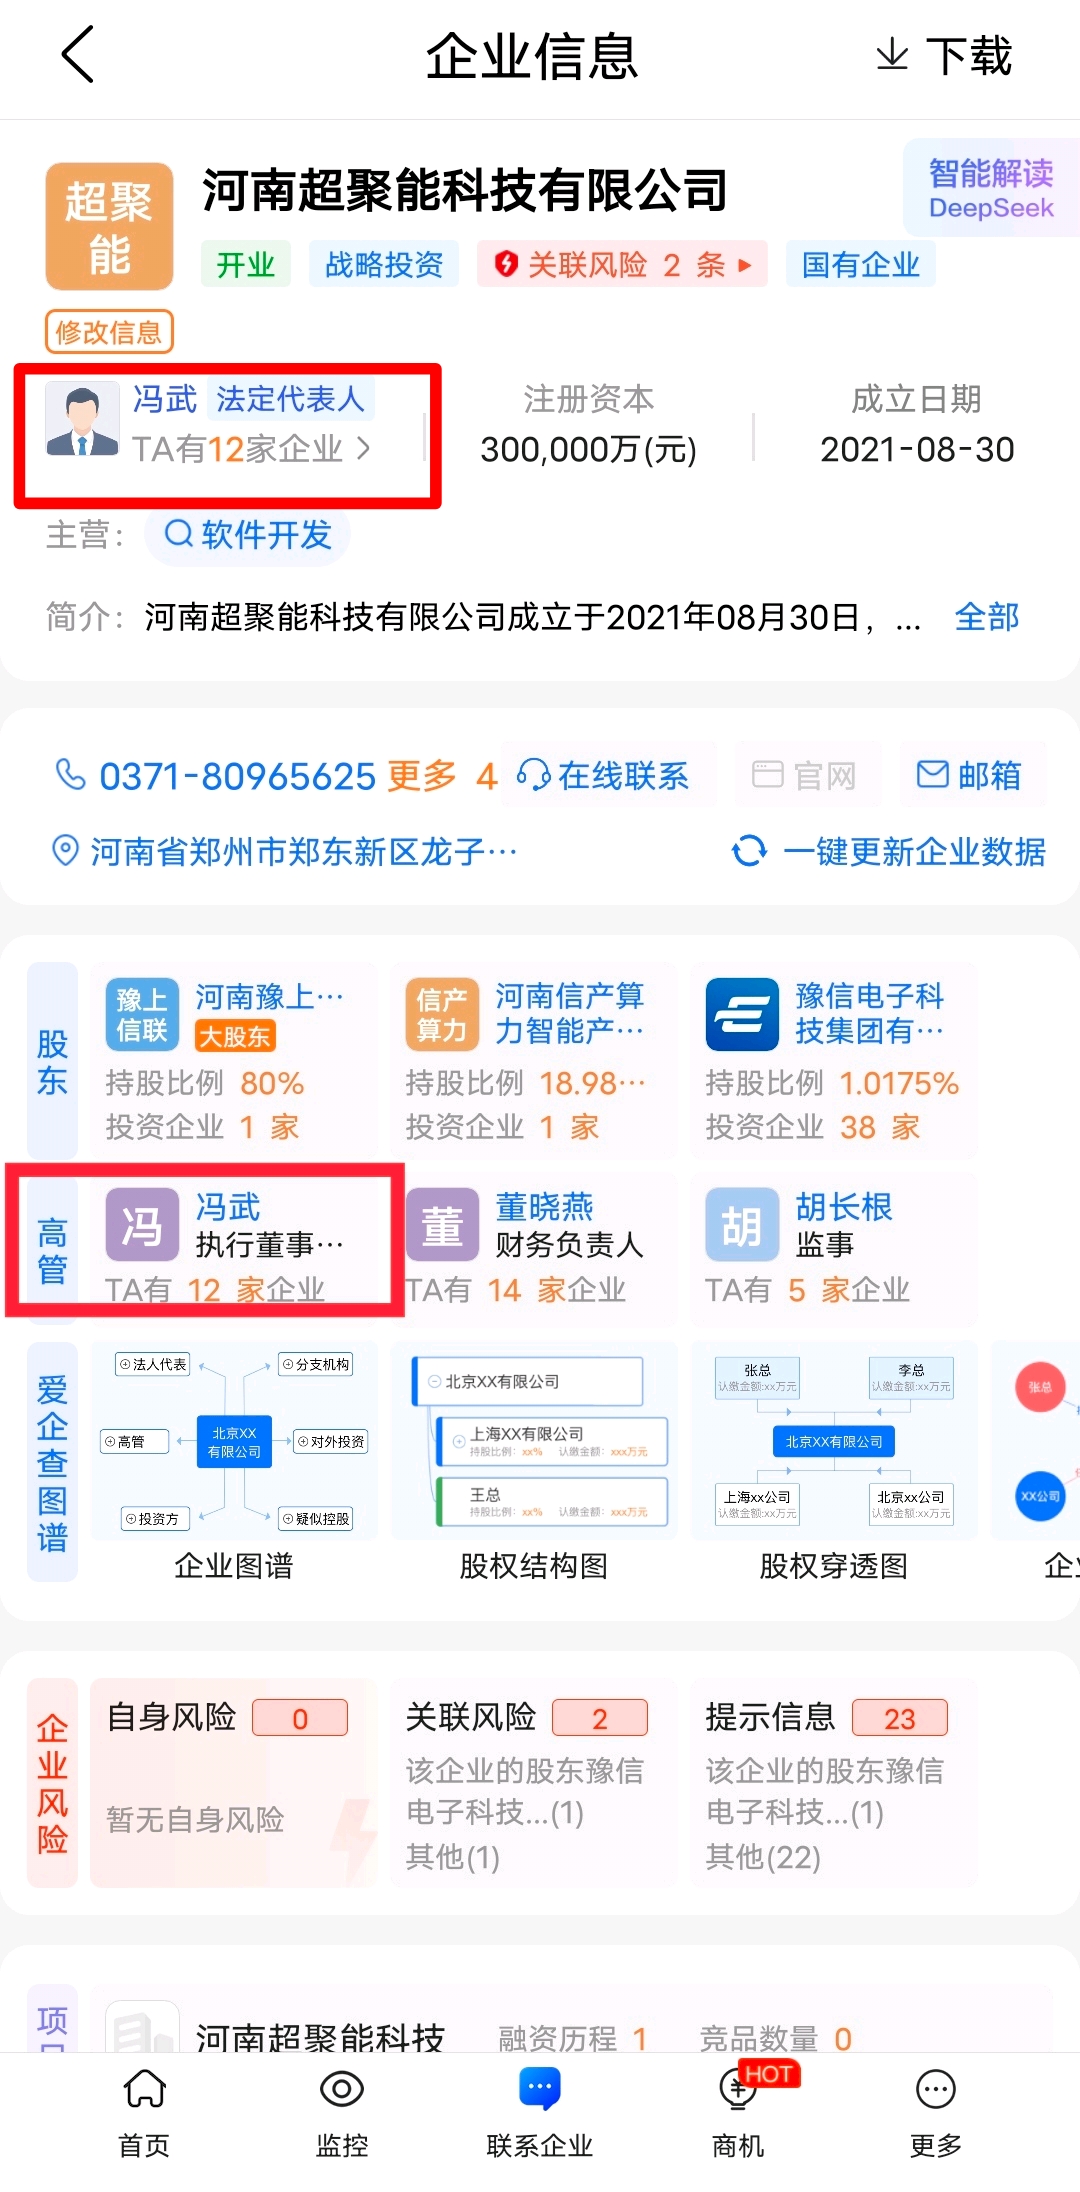Open the 爱企查图谱 section tab
The height and width of the screenshot is (2192, 1080).
tap(52, 1462)
